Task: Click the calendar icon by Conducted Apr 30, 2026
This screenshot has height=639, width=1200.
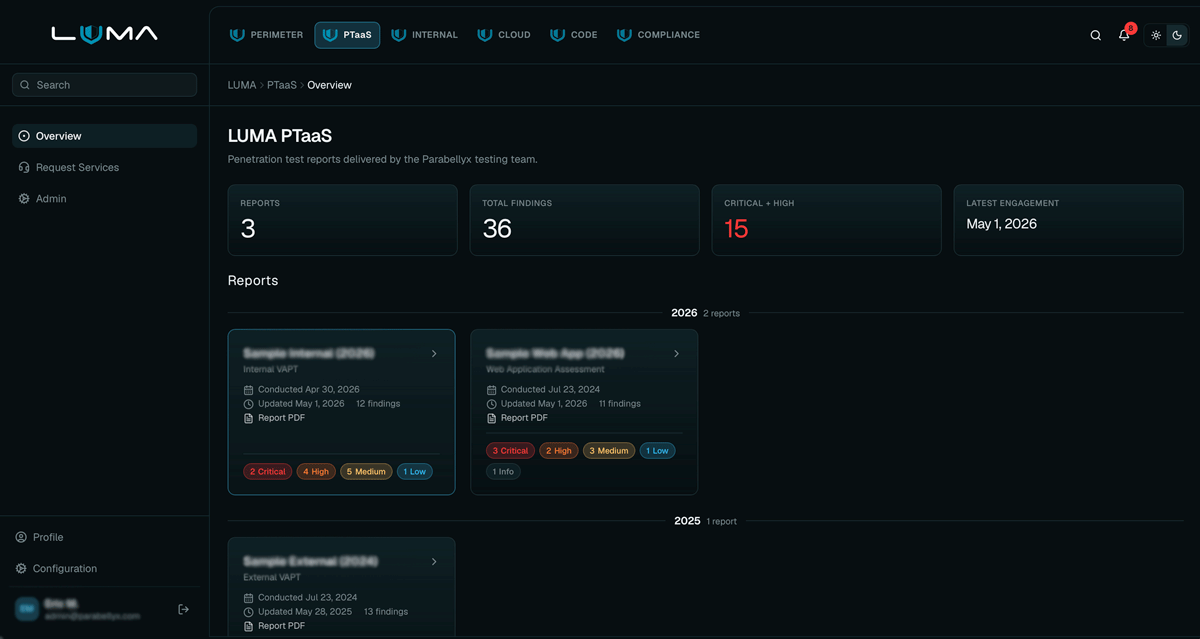Action: pyautogui.click(x=249, y=389)
